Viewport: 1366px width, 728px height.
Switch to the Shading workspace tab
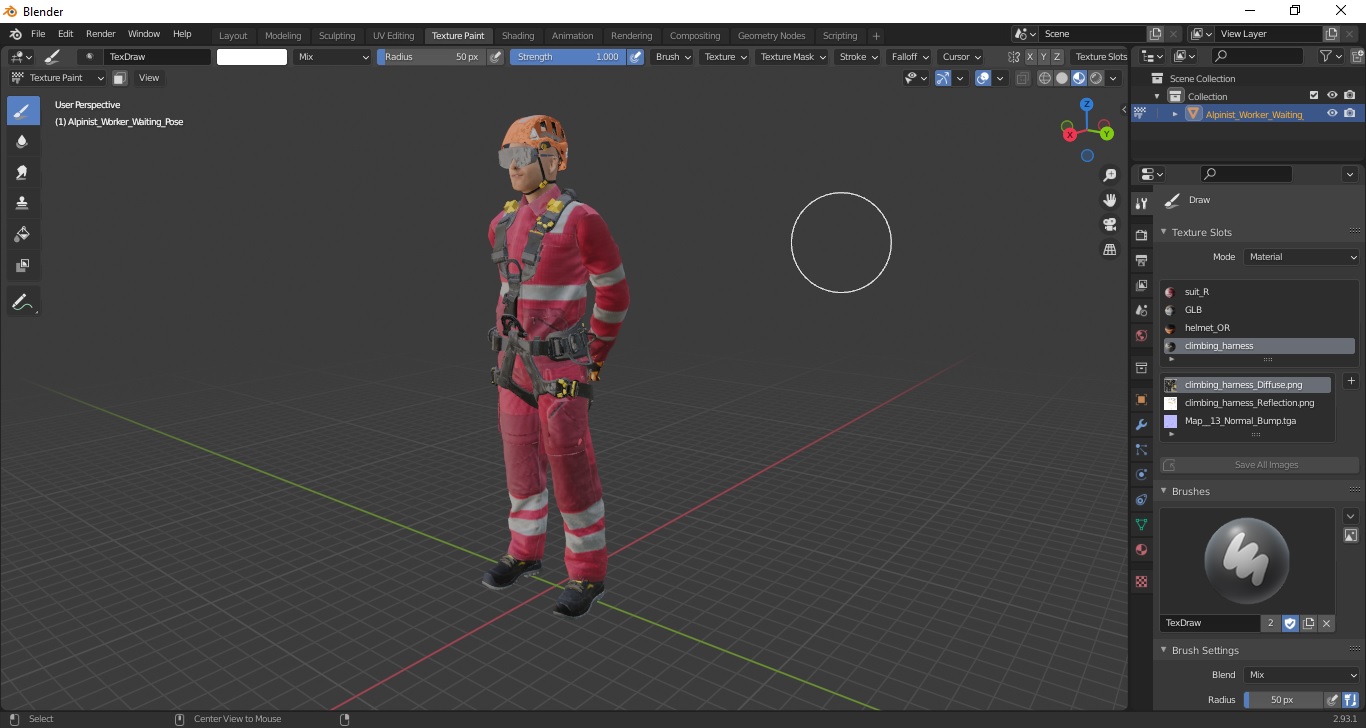click(518, 36)
